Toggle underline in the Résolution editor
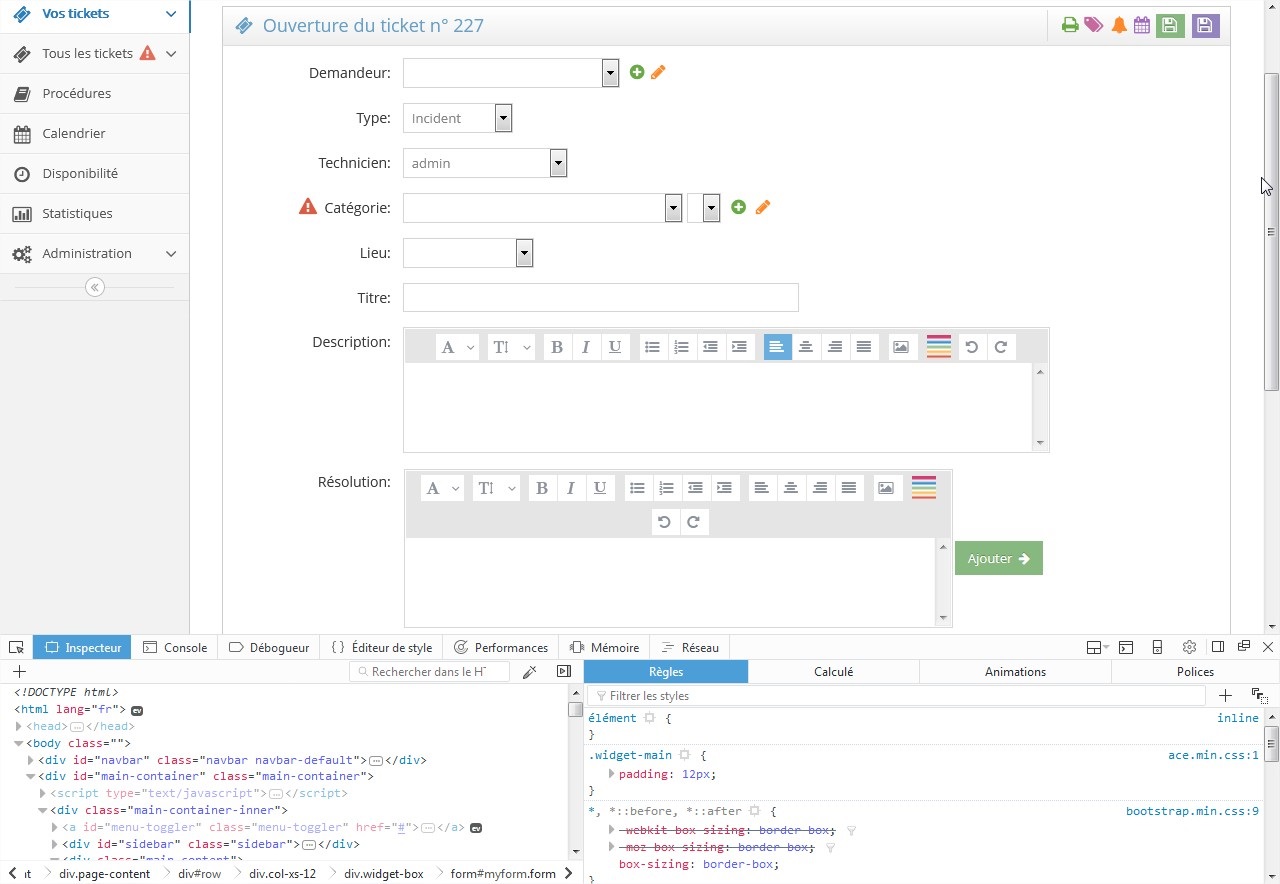The width and height of the screenshot is (1280, 884). (600, 488)
